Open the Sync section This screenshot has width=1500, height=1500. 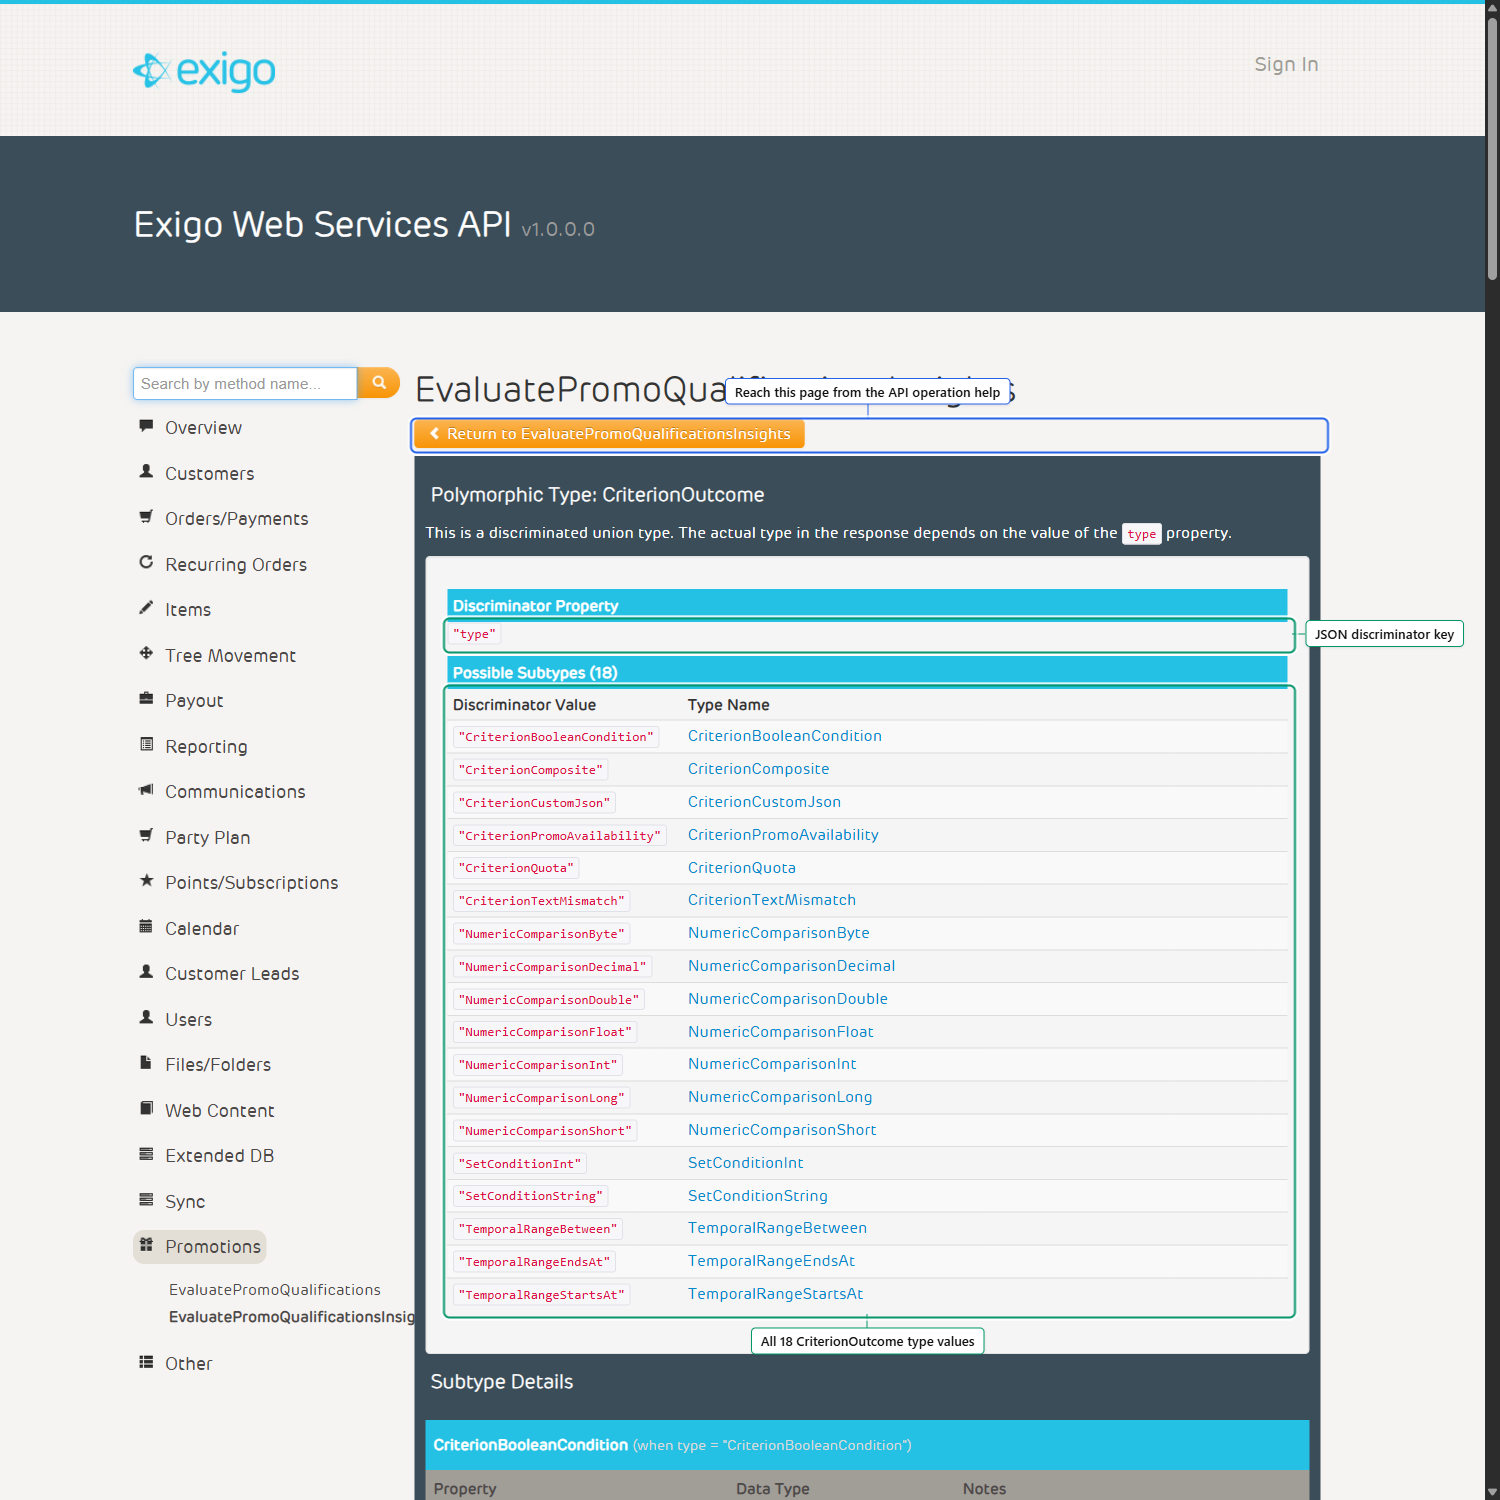185,1201
